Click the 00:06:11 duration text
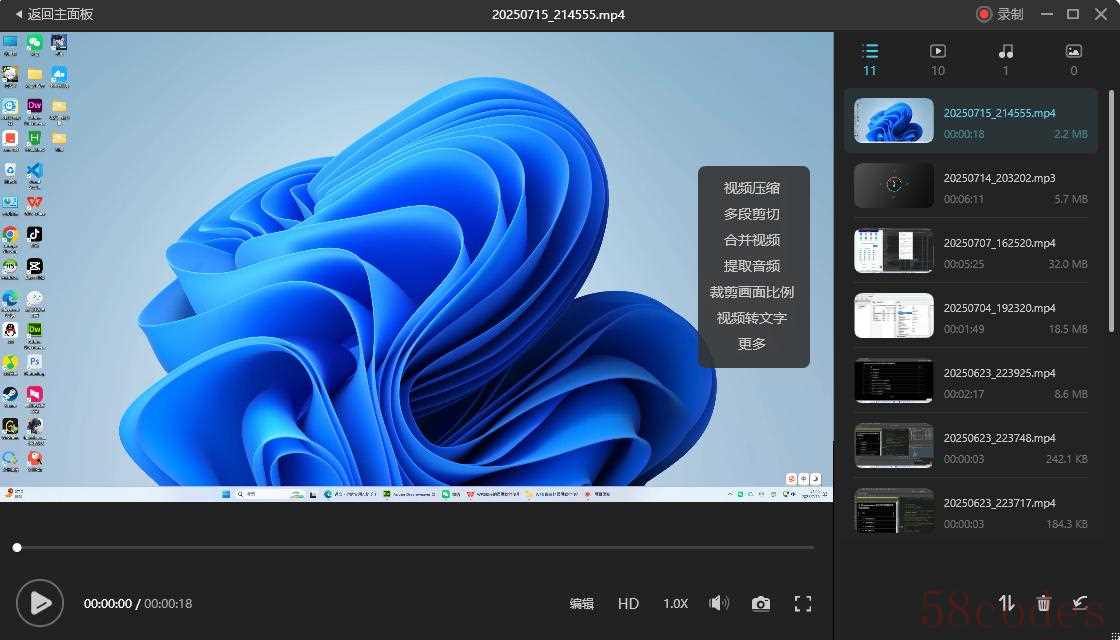Viewport: 1120px width, 640px height. coord(964,199)
